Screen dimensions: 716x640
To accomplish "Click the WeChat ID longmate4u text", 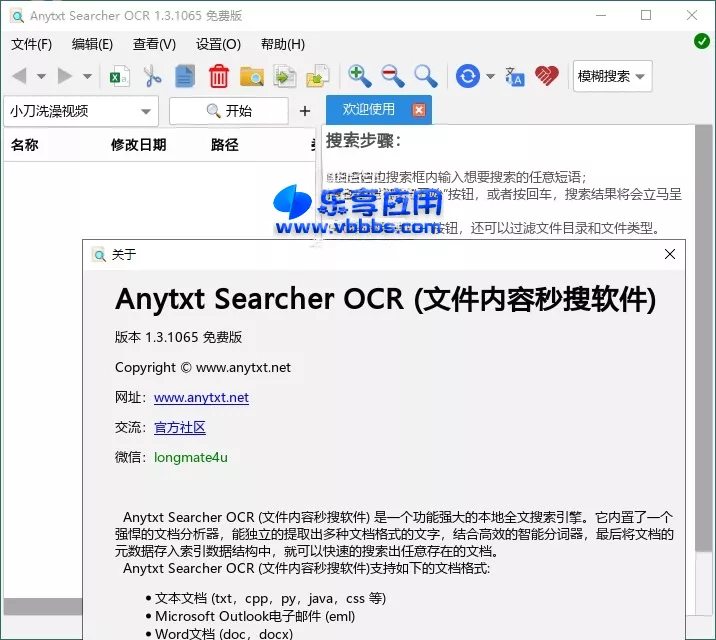I will pos(191,457).
